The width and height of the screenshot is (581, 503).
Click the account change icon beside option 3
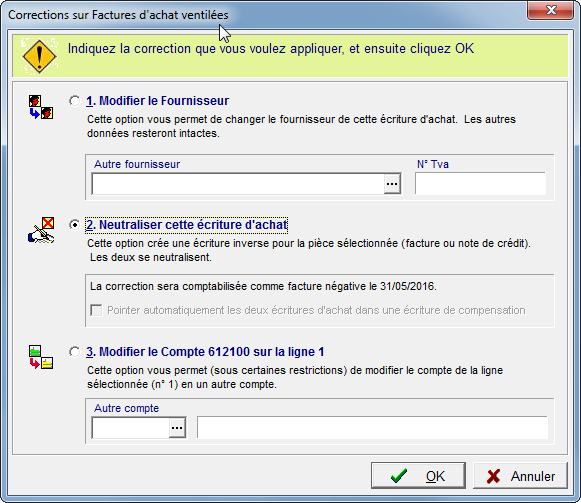pyautogui.click(x=41, y=357)
